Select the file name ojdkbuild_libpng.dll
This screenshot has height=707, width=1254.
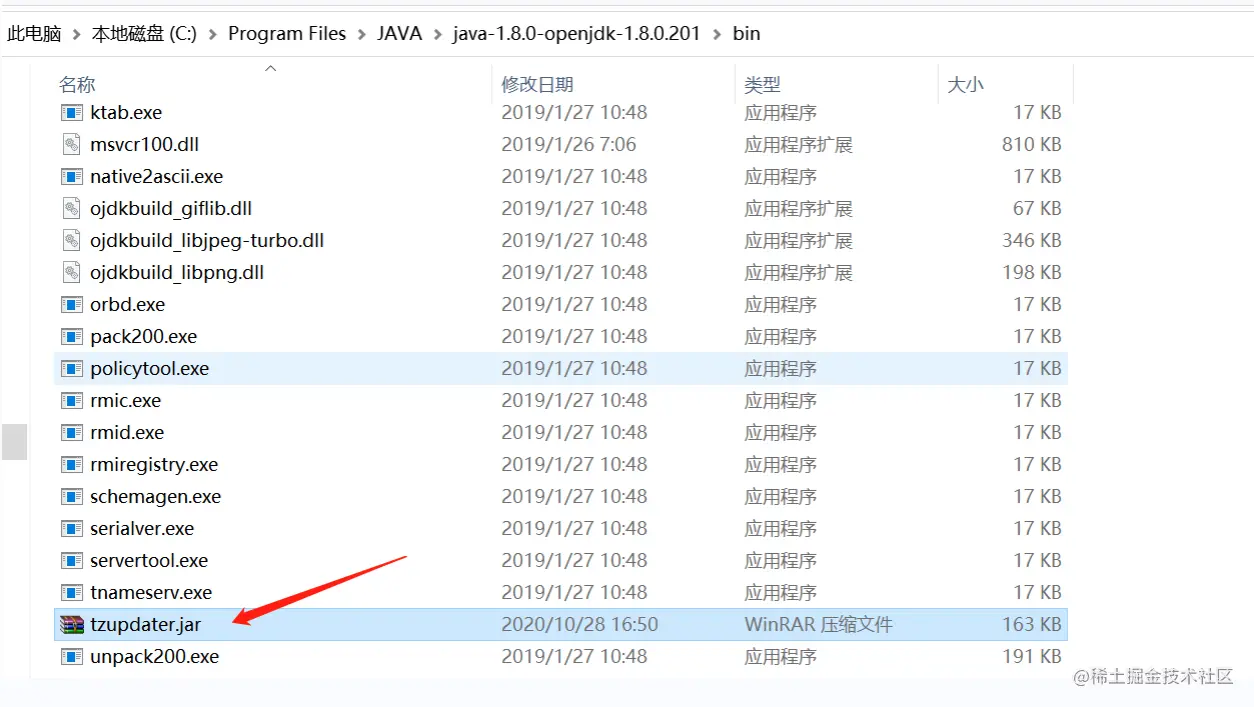tap(177, 273)
